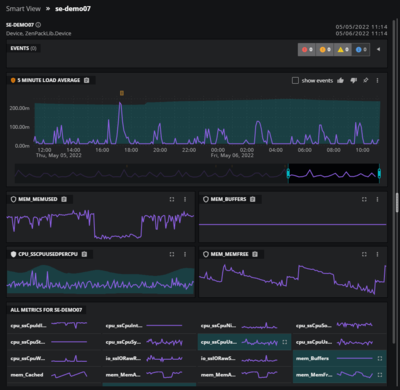The image size is (400, 390).
Task: Expand the MEM_MEMFREE chart to full size
Action: [364, 254]
